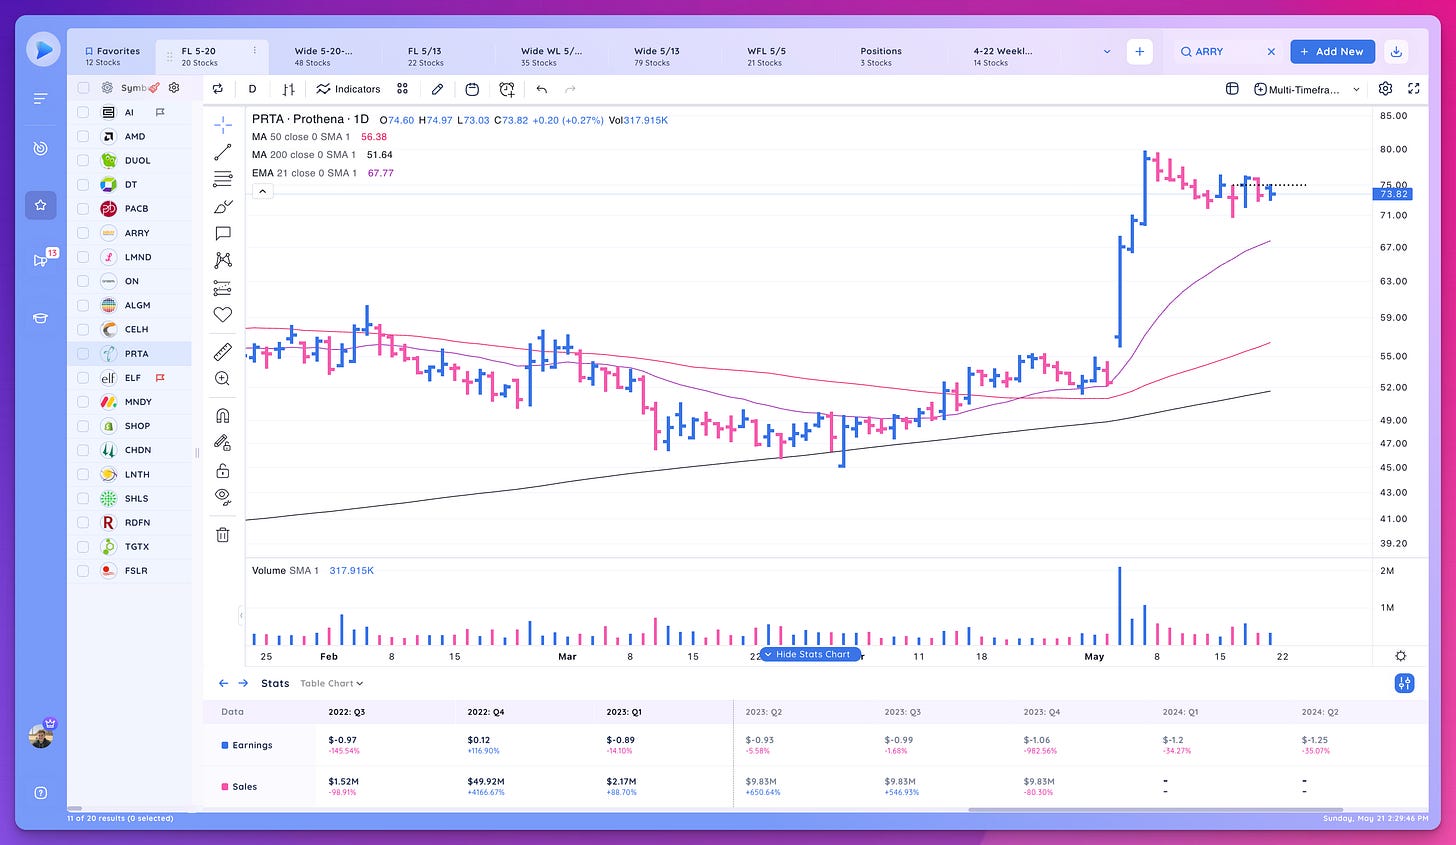Select the FSLR symbol row

[x=130, y=571]
